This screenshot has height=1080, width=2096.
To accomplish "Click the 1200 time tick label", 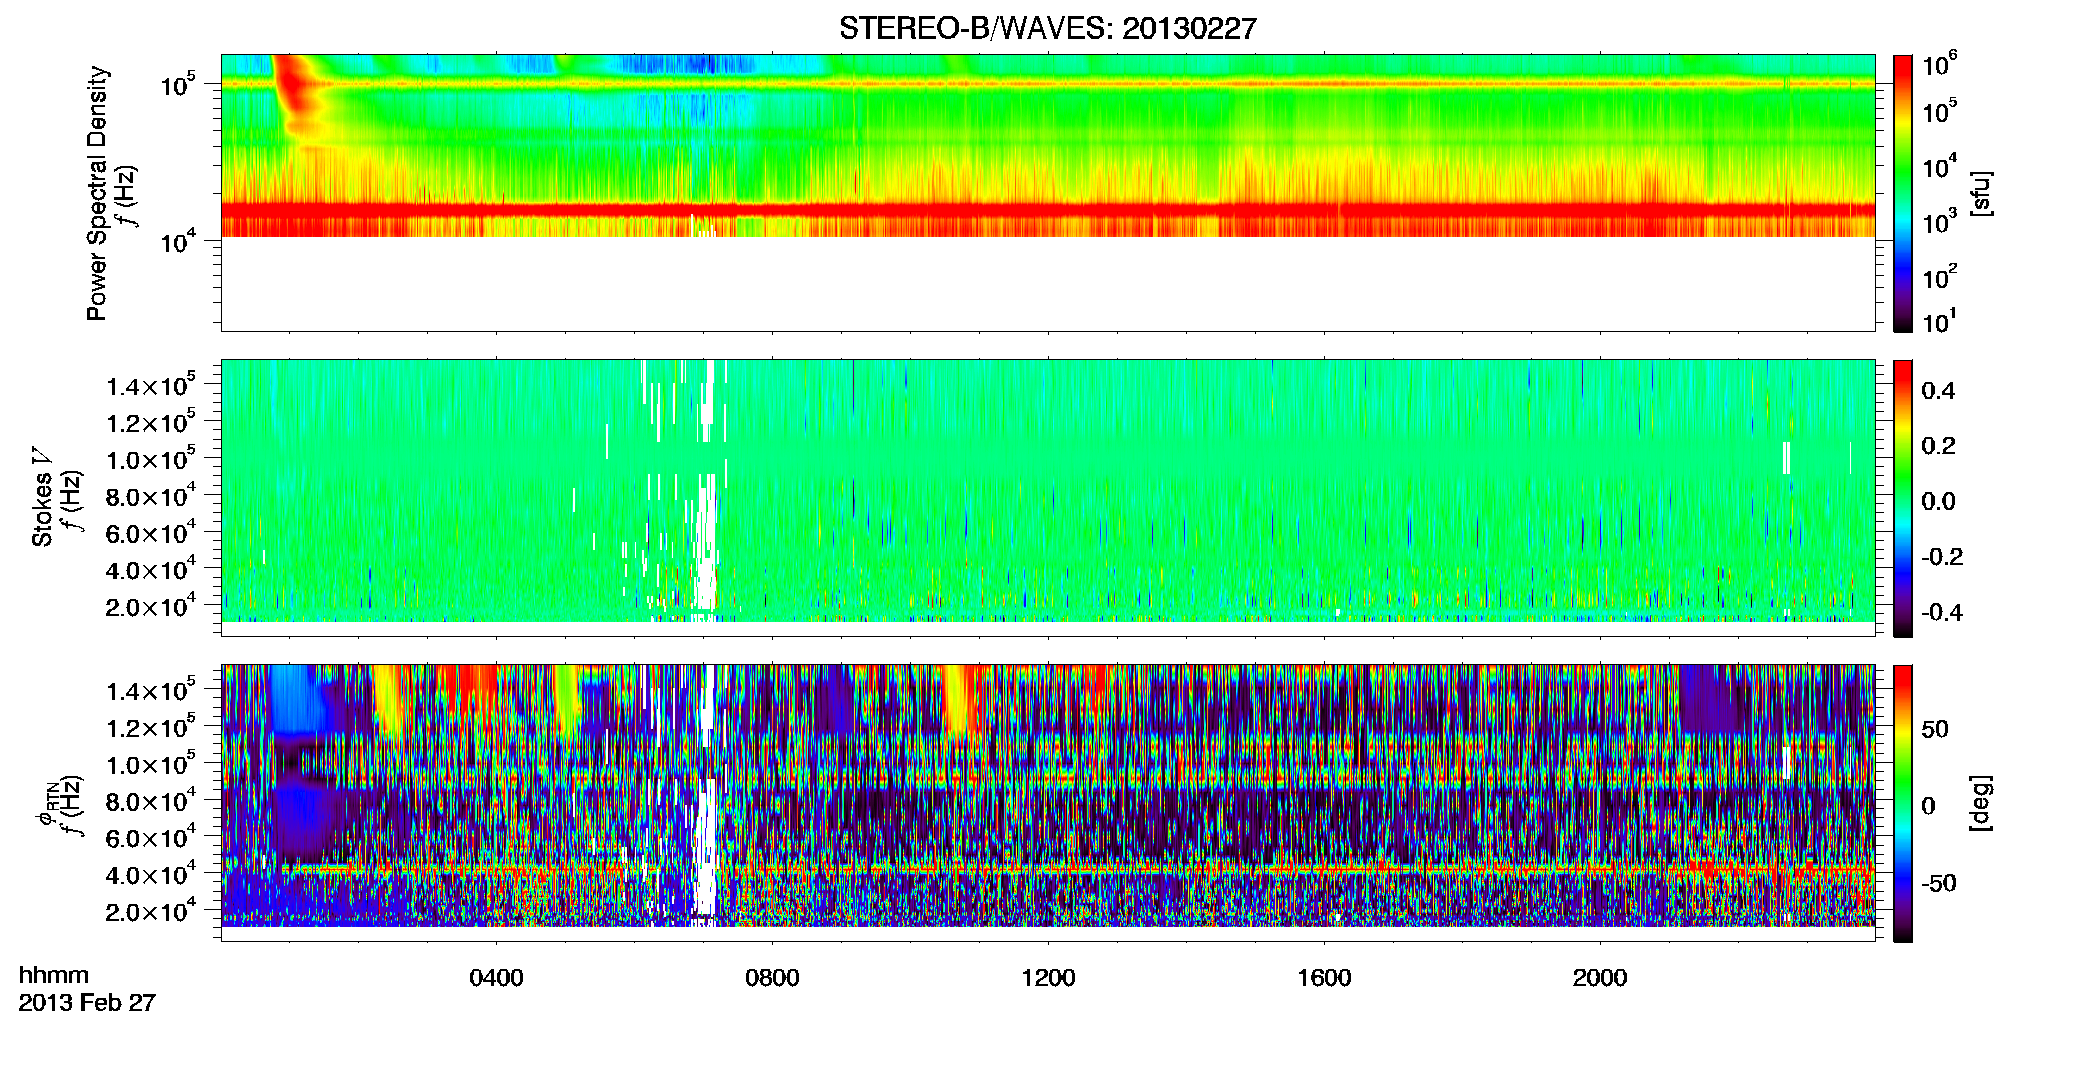I will tap(1048, 978).
